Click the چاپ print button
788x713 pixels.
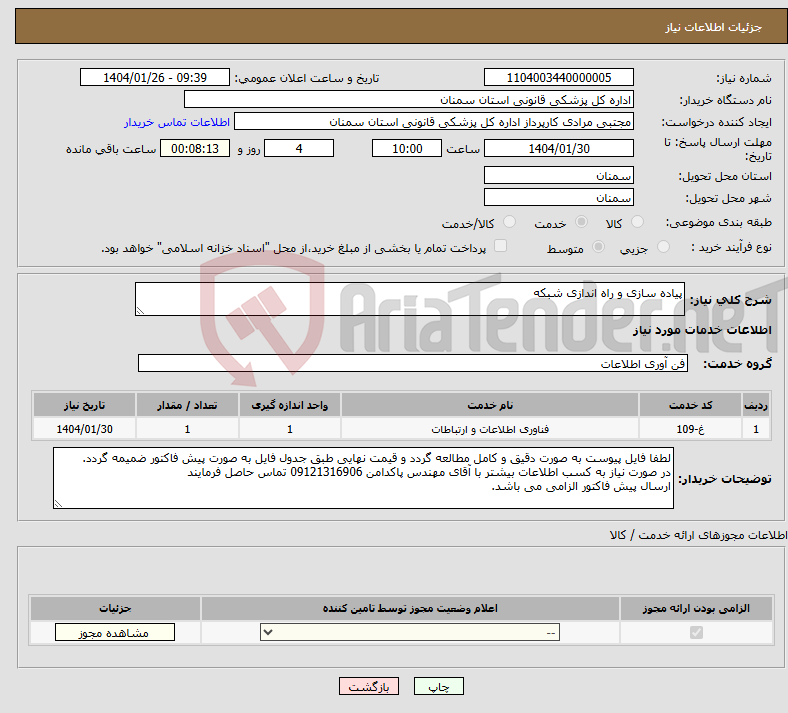[x=439, y=686]
